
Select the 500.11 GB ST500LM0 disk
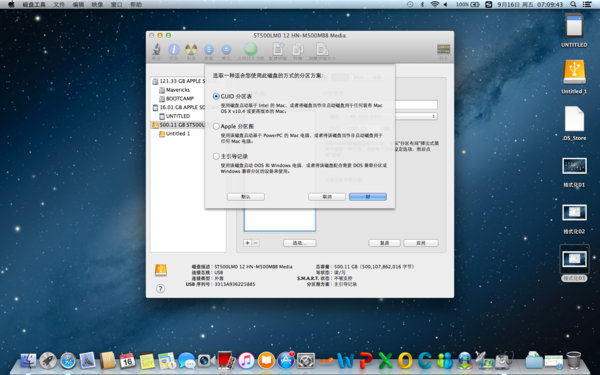[x=178, y=125]
